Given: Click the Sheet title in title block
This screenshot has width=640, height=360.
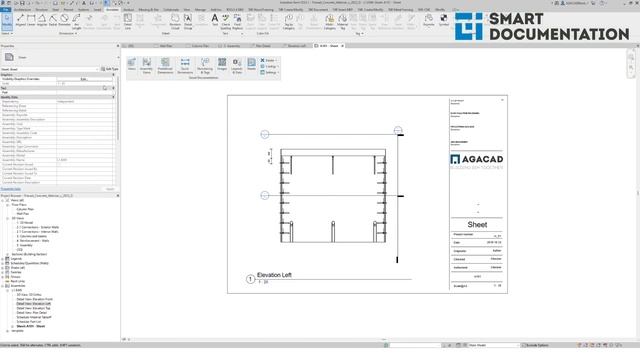Looking at the screenshot, I should pos(477,225).
